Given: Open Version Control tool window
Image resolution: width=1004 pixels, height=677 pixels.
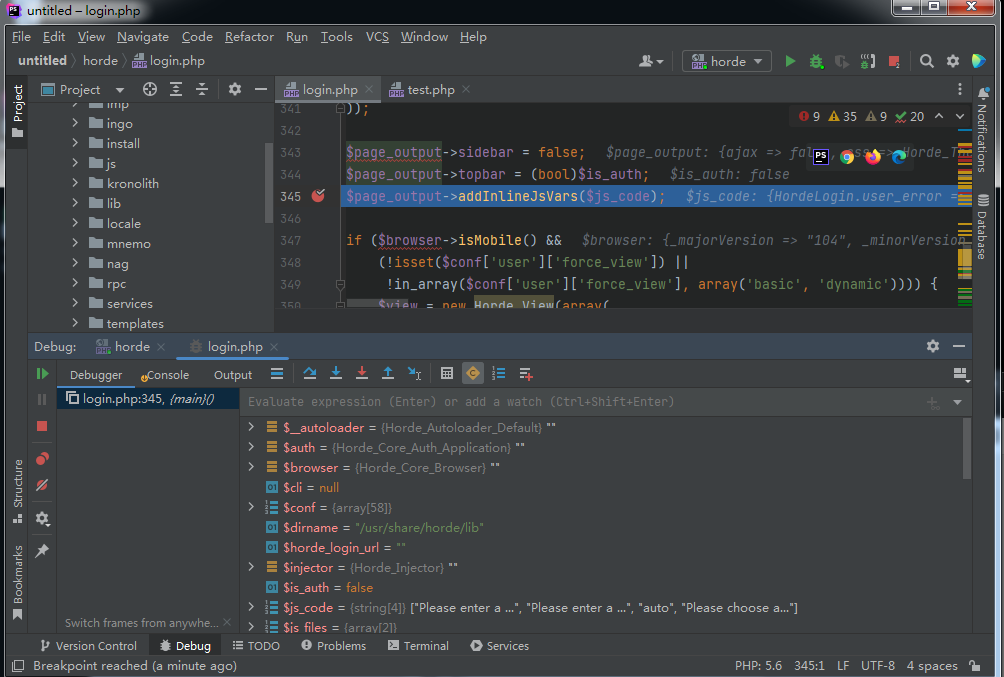Looking at the screenshot, I should point(88,646).
